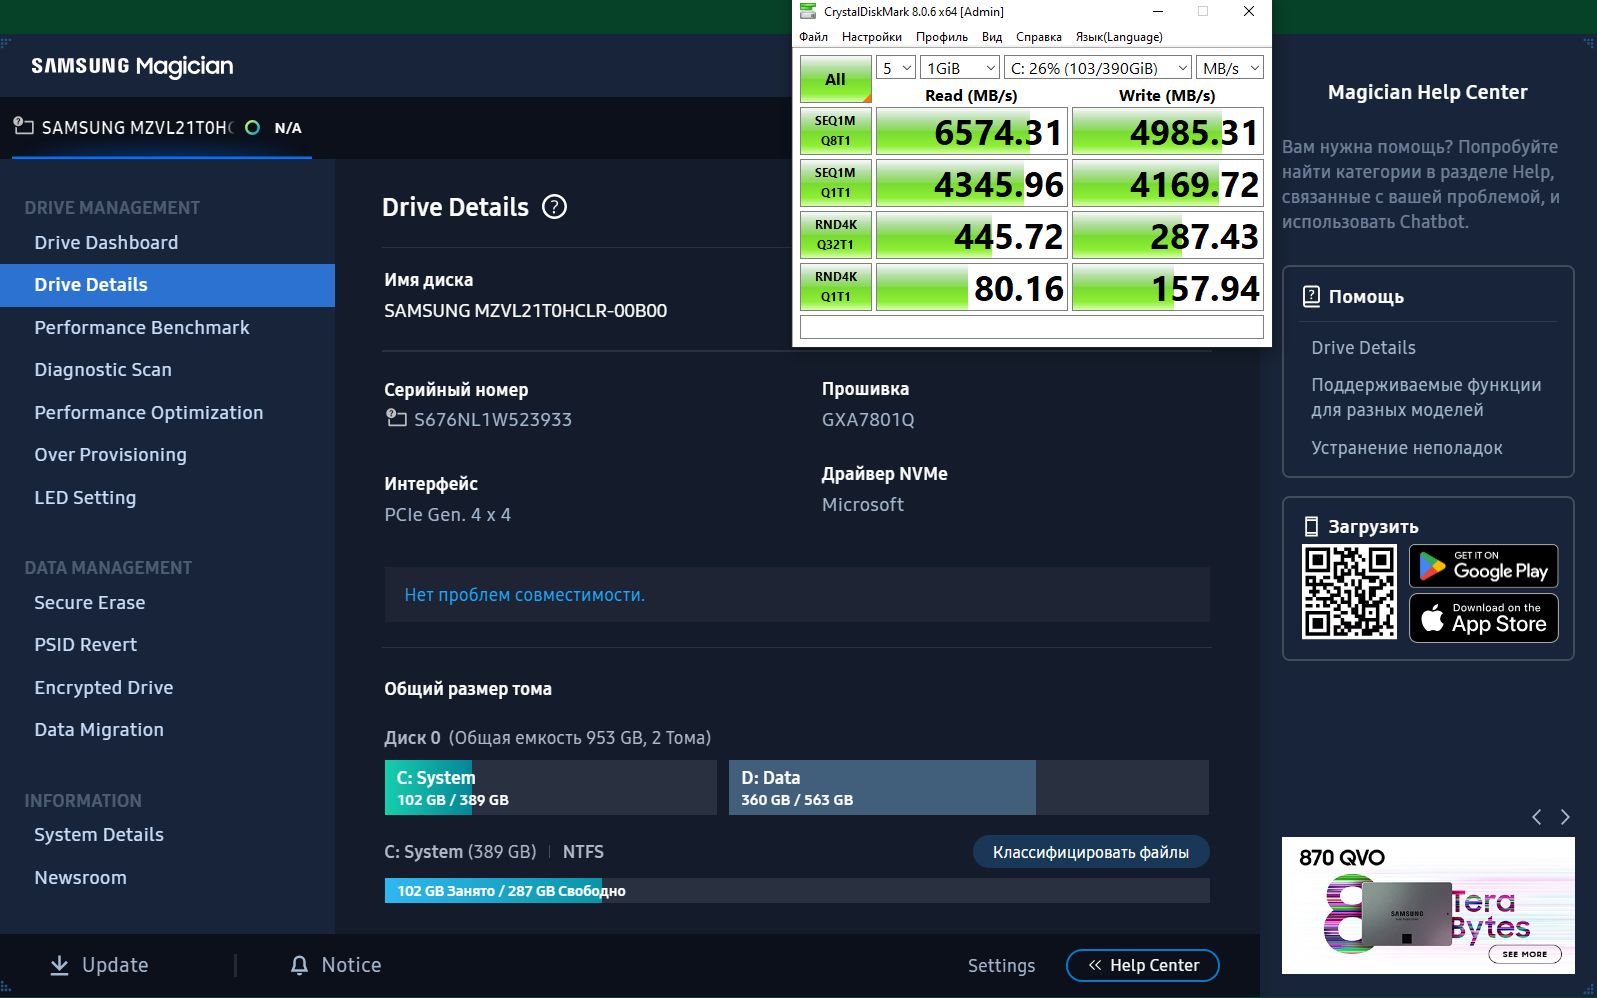Screen dimensions: 1597x998
Task: Open the Профиль menu in CrystalDiskMark
Action: [x=942, y=37]
